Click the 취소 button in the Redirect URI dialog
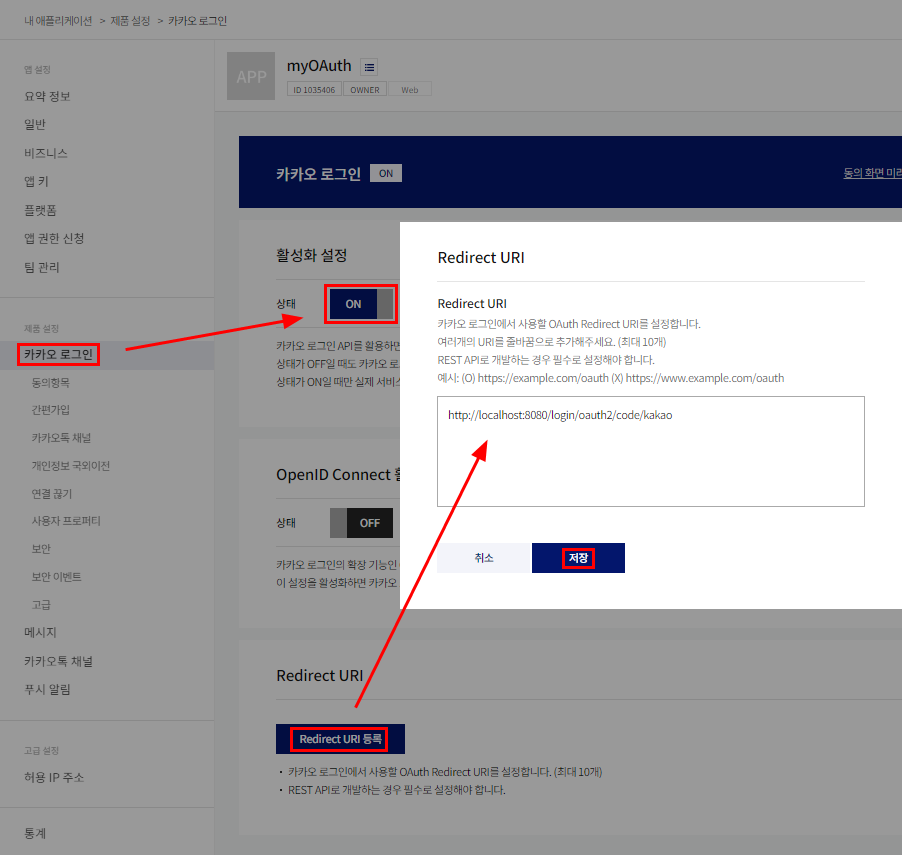Screen dimensions: 902x855 pyautogui.click(x=484, y=558)
